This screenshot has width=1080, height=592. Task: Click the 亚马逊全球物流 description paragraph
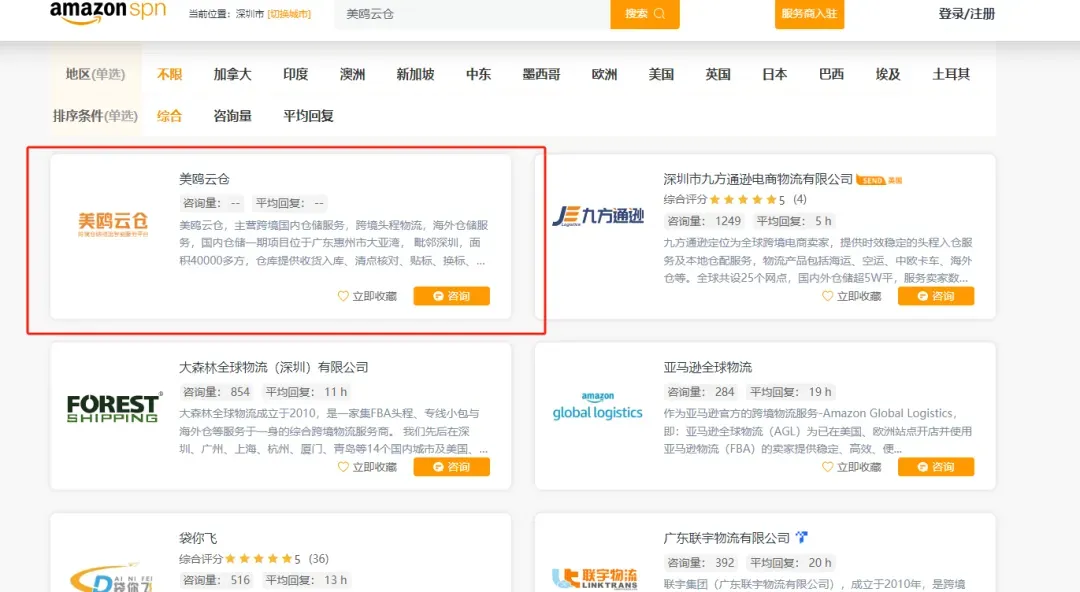tap(818, 431)
